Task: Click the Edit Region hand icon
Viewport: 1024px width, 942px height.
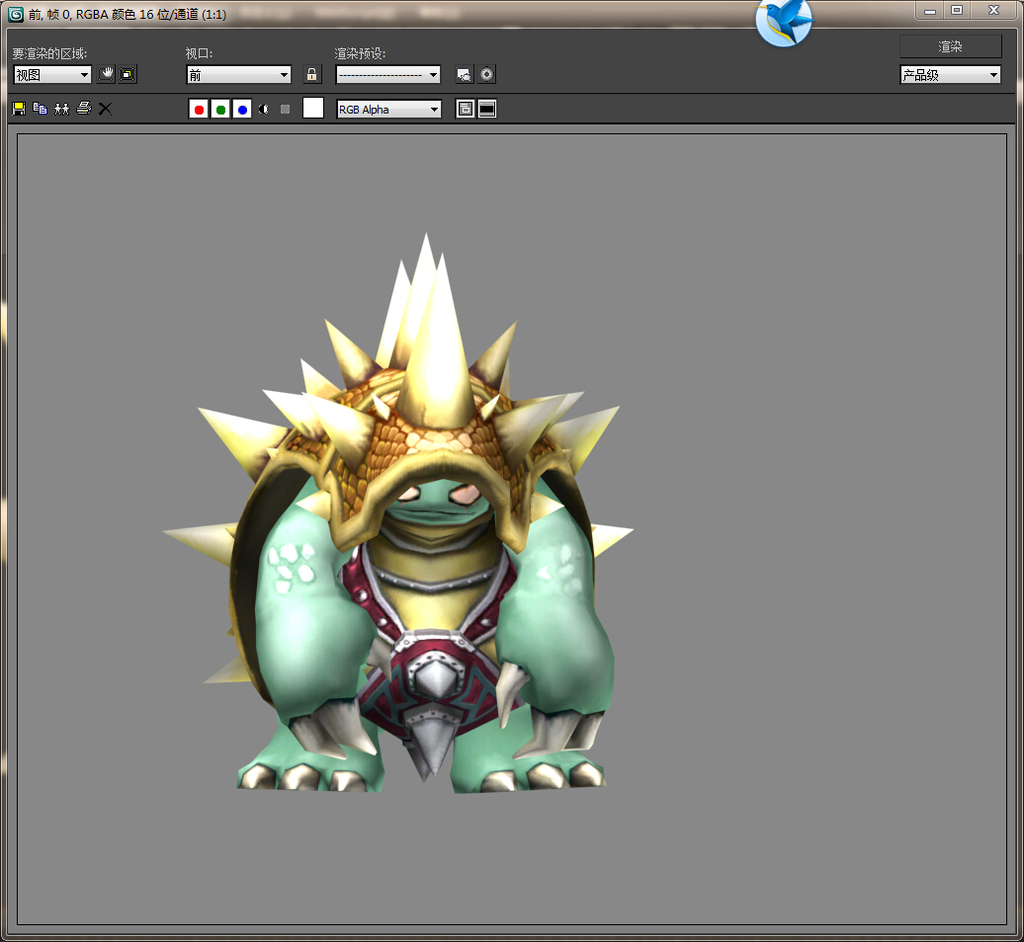Action: [x=106, y=74]
